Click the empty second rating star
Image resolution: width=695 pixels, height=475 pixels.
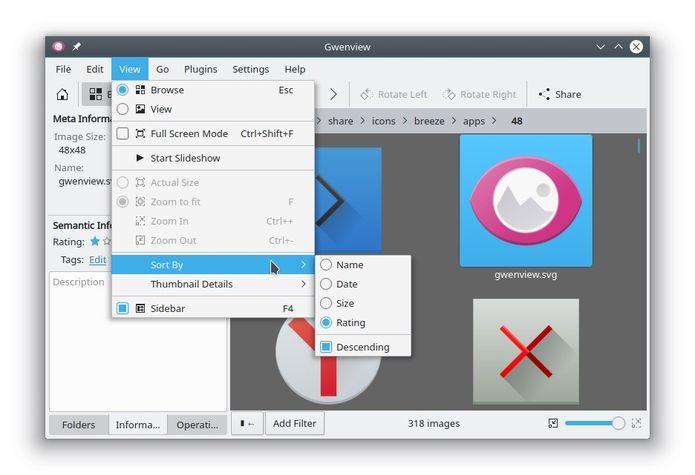pyautogui.click(x=107, y=241)
